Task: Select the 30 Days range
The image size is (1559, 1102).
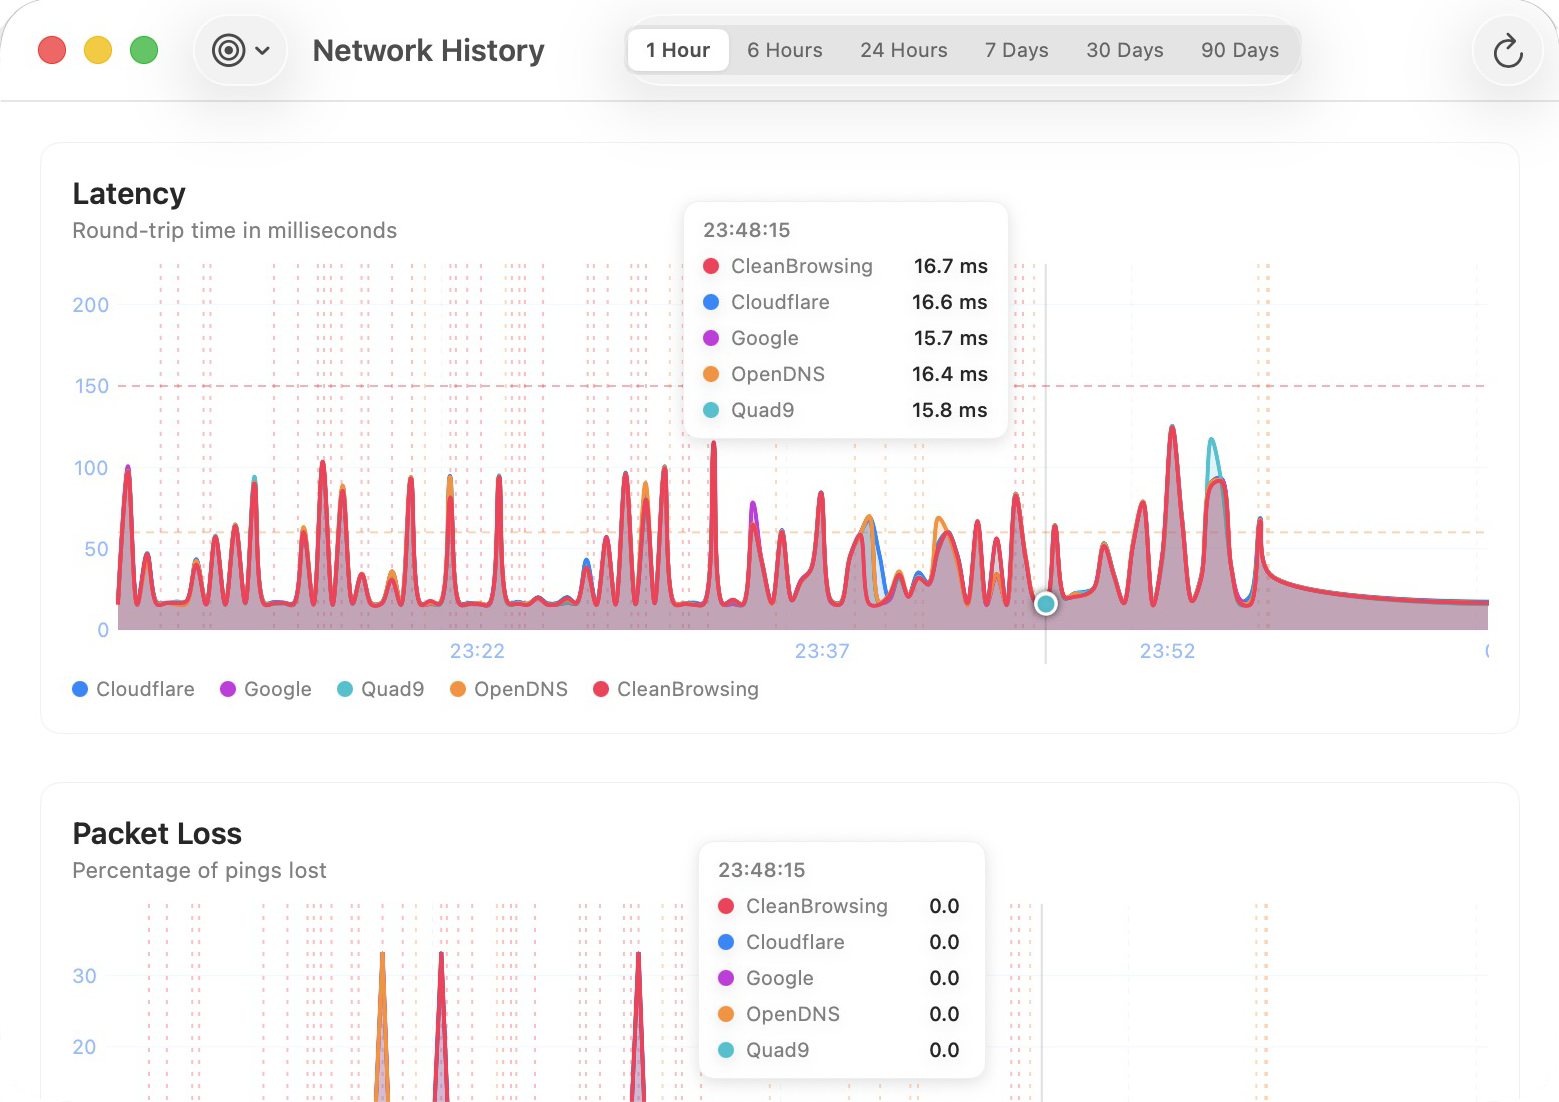Action: pos(1125,50)
